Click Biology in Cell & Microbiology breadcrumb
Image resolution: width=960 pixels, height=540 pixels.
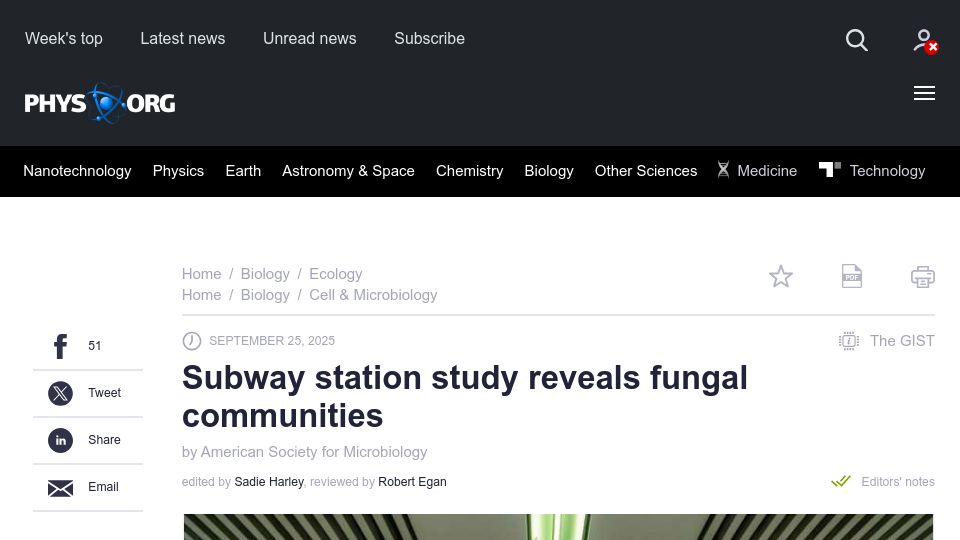click(x=265, y=295)
